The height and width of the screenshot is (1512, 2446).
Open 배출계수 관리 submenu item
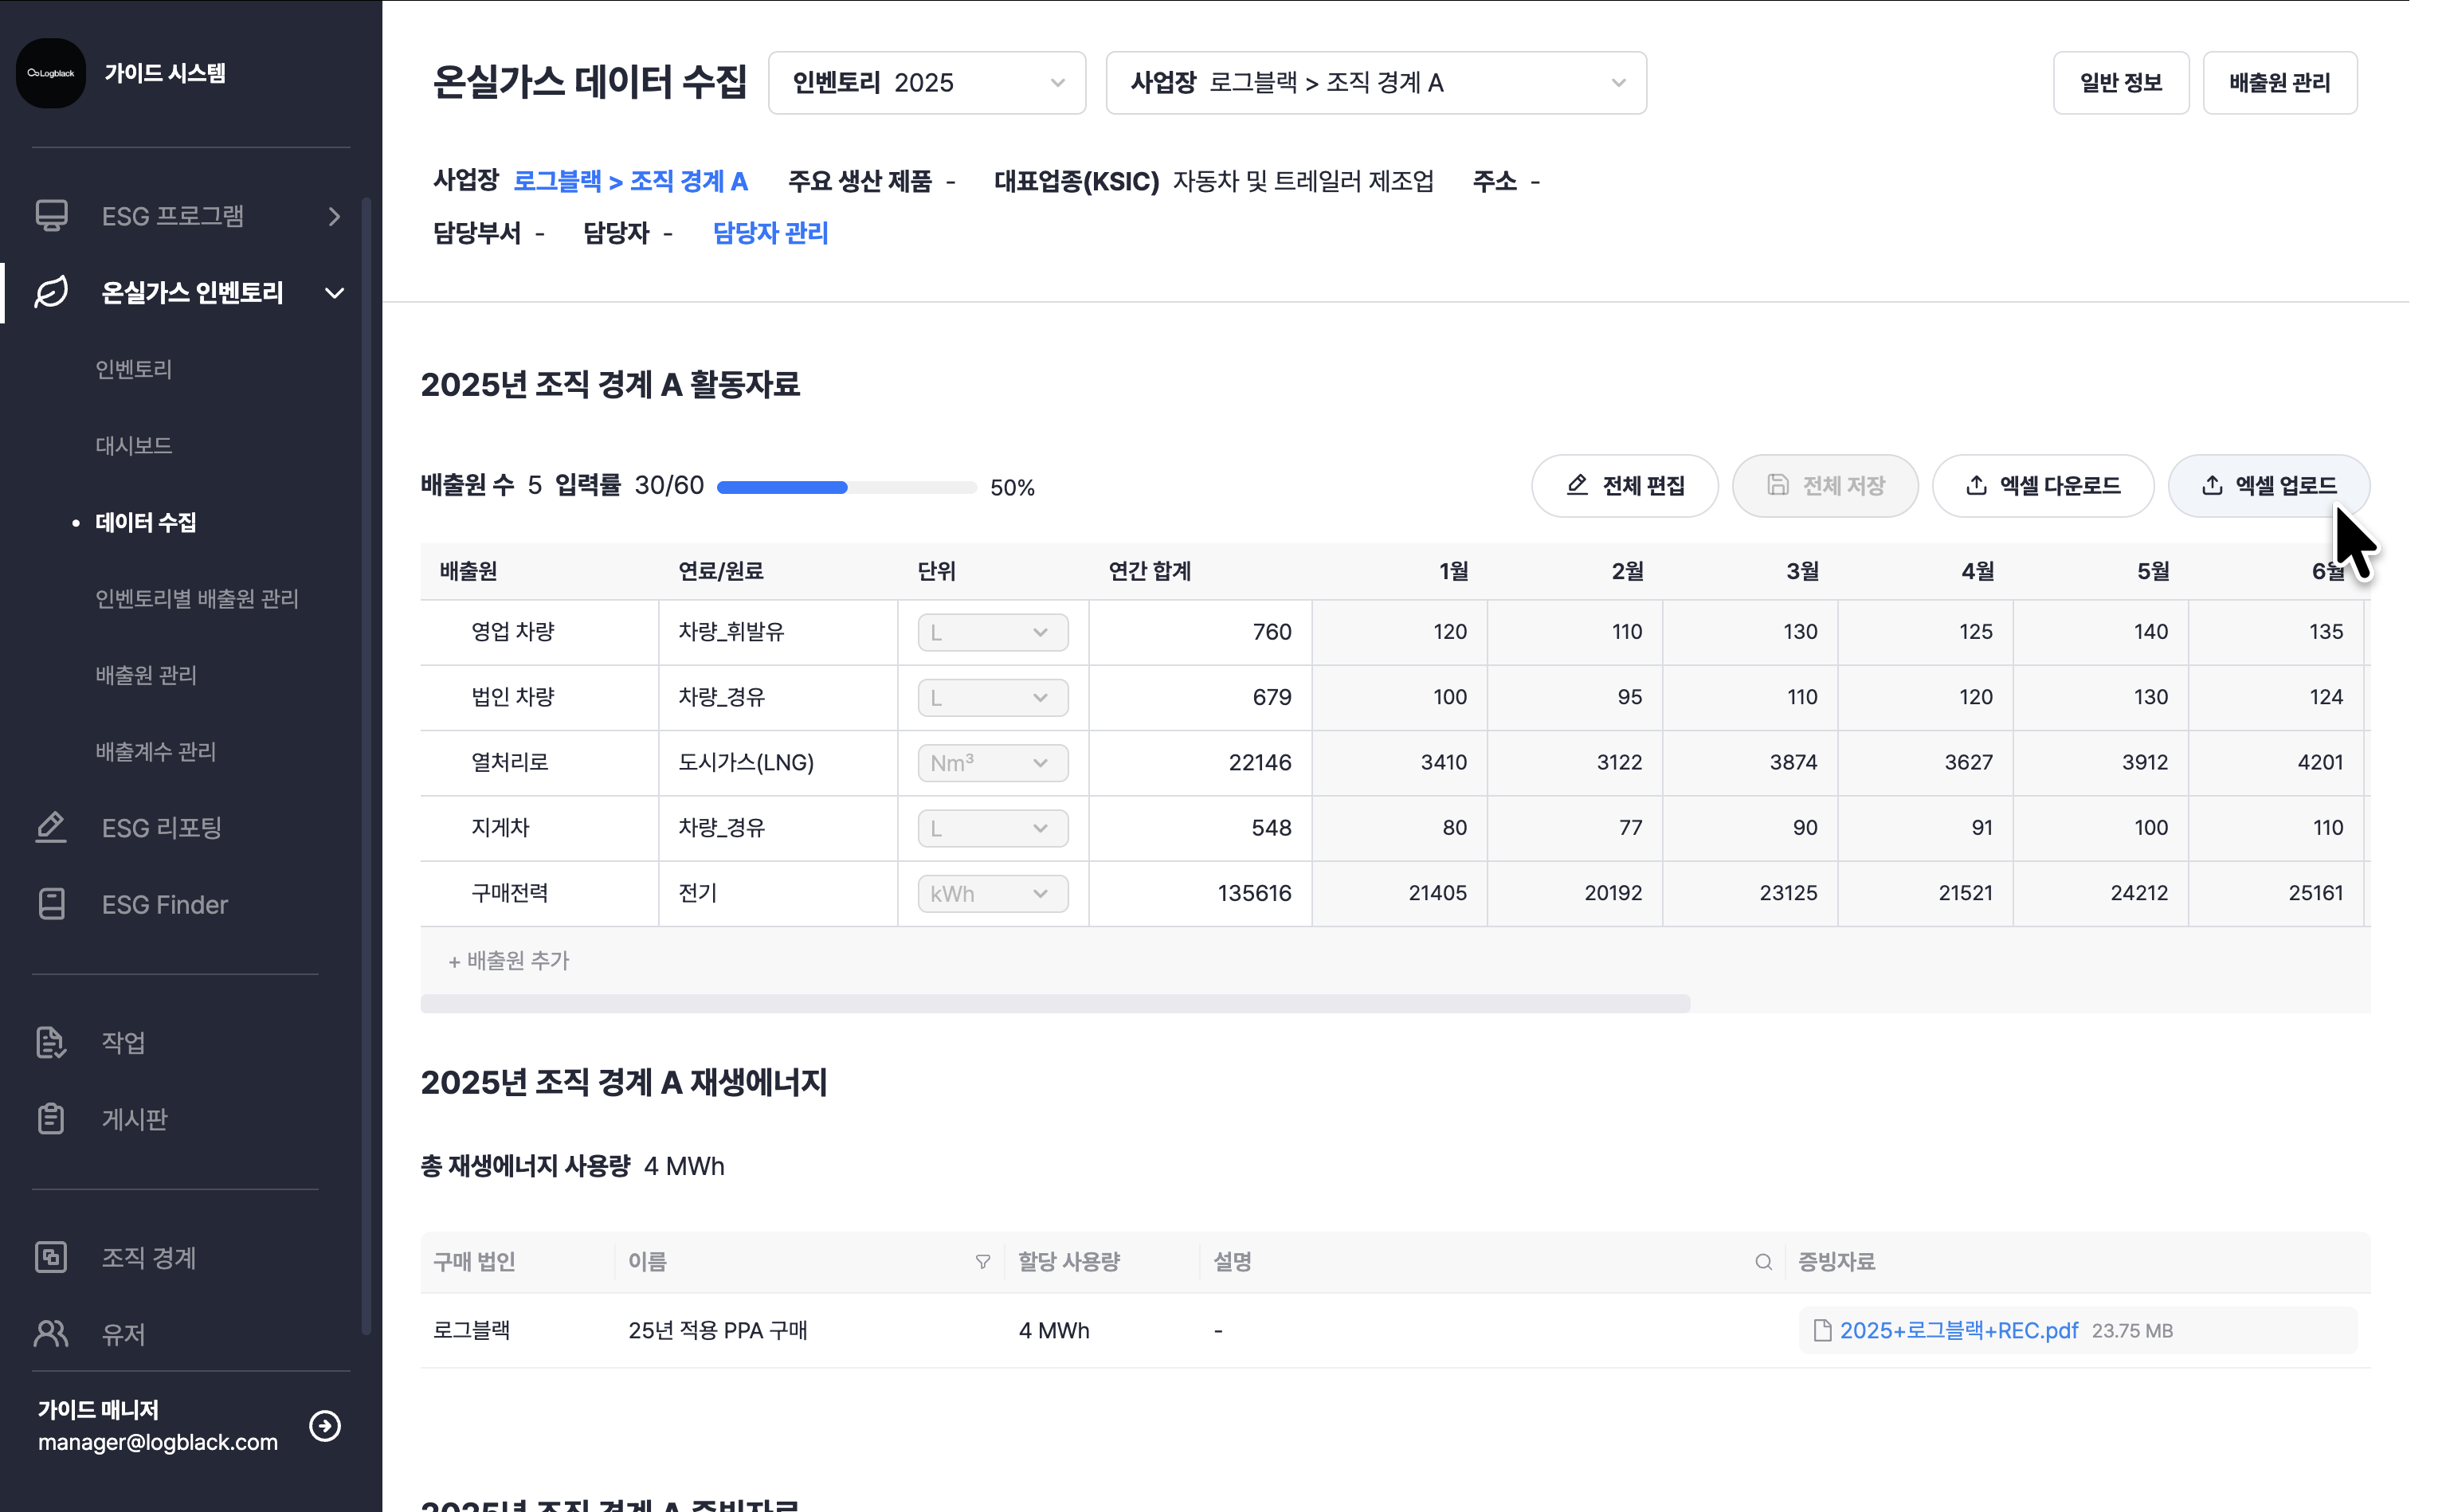pos(156,751)
